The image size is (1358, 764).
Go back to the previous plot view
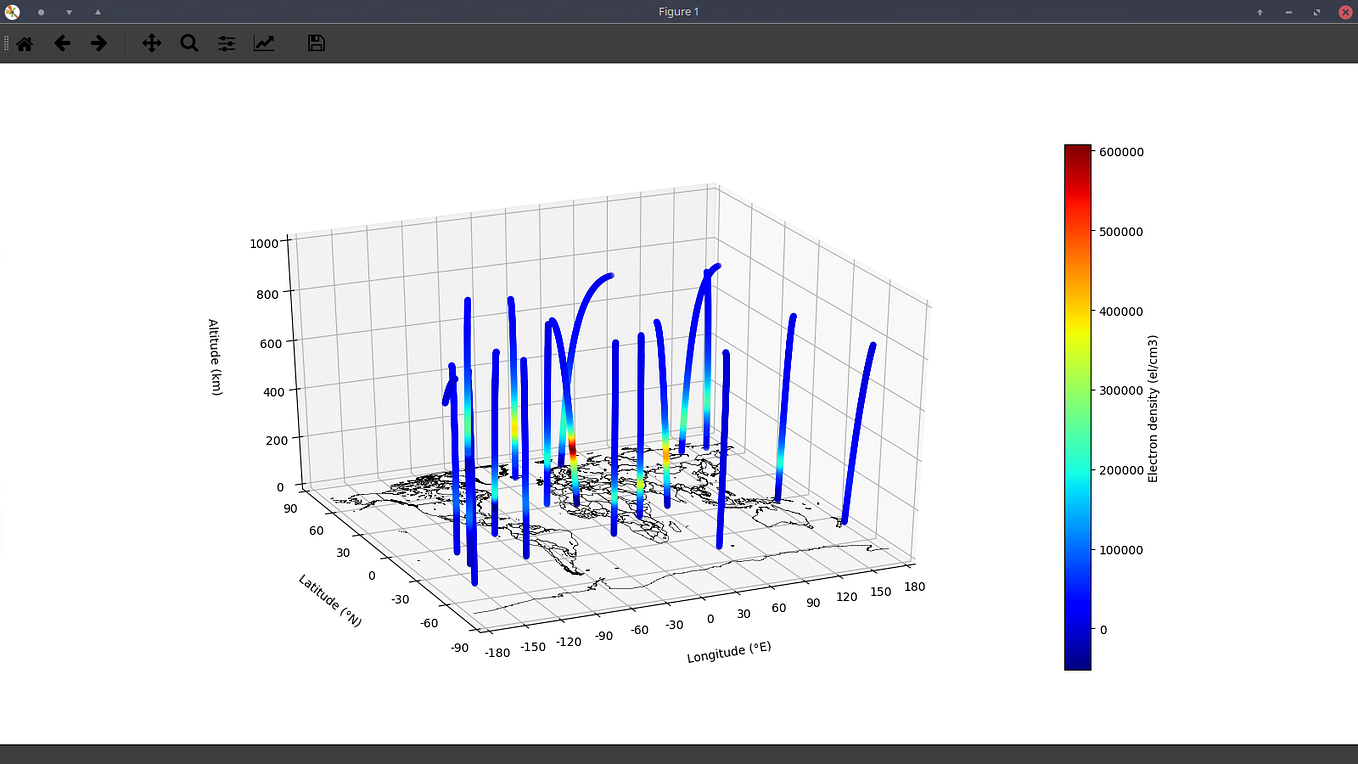tap(61, 43)
